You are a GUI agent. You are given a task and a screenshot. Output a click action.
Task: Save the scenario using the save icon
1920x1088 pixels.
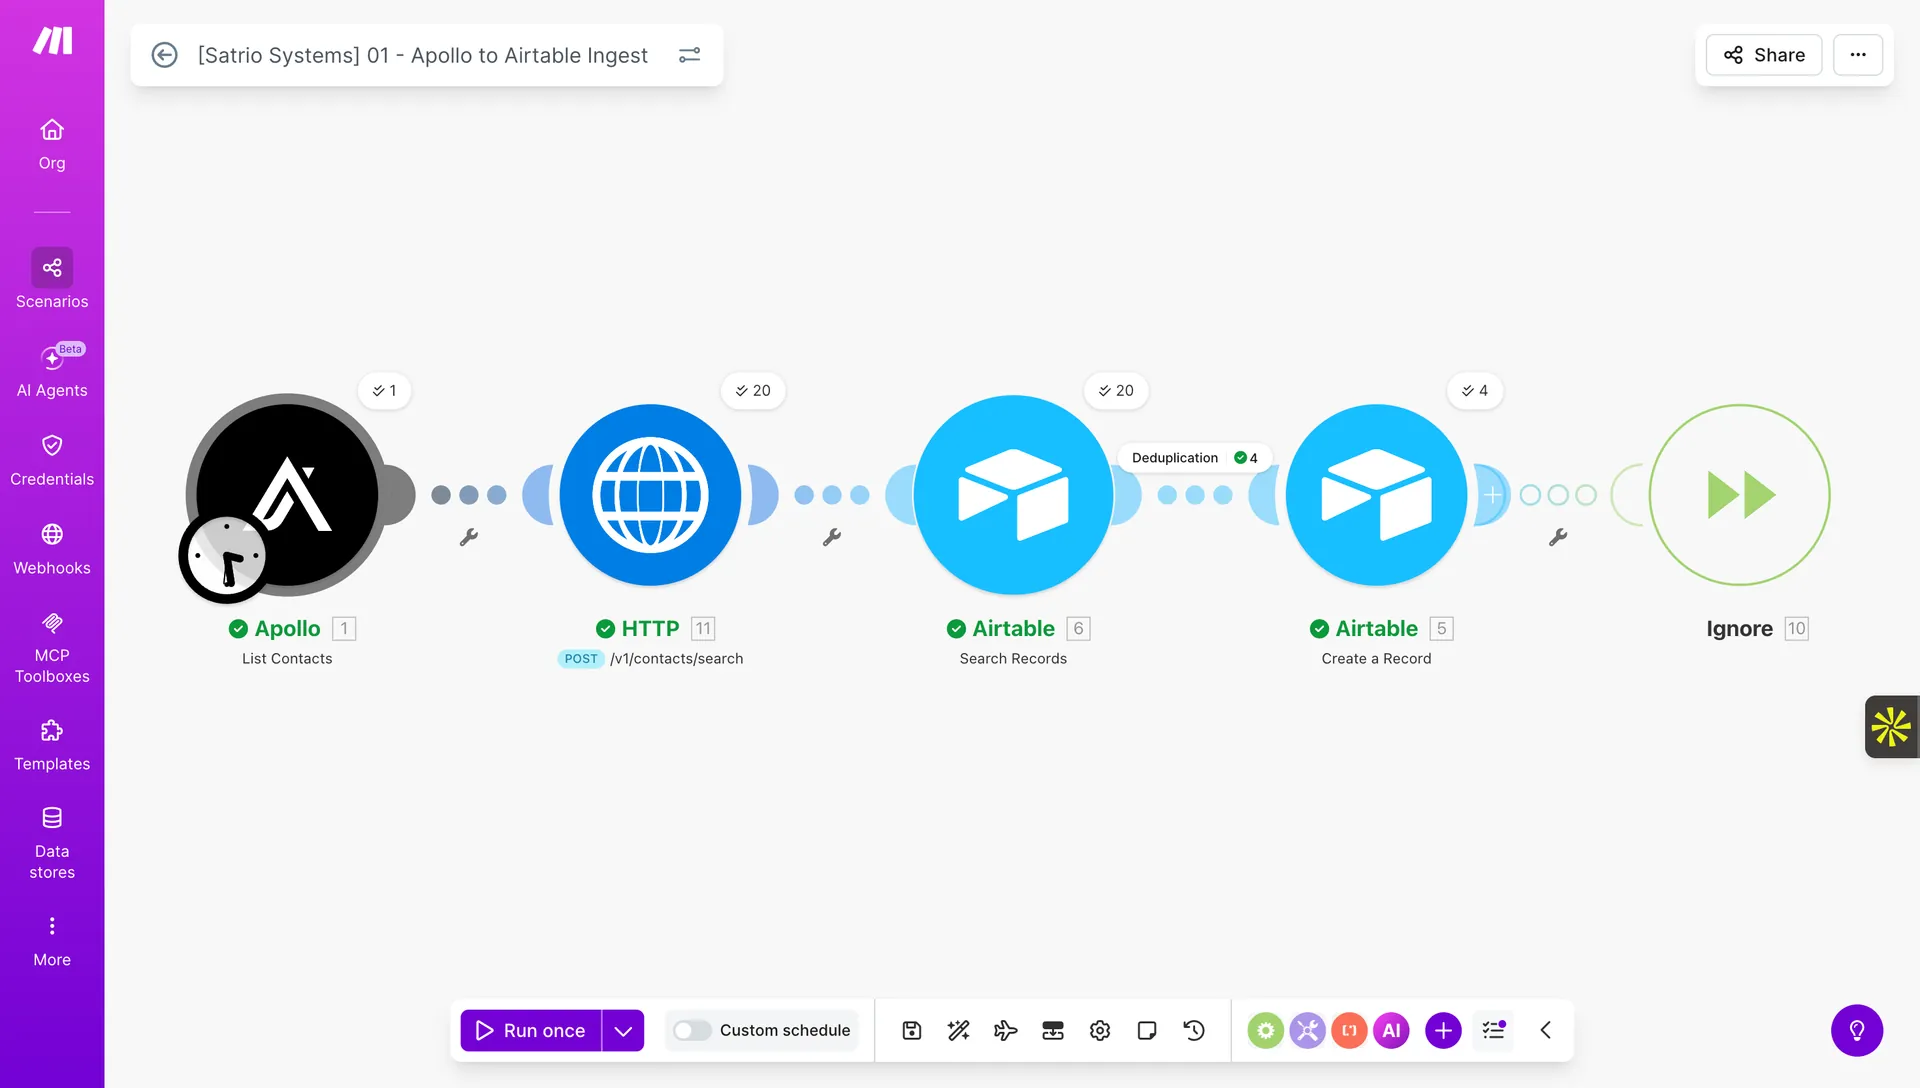pos(911,1030)
